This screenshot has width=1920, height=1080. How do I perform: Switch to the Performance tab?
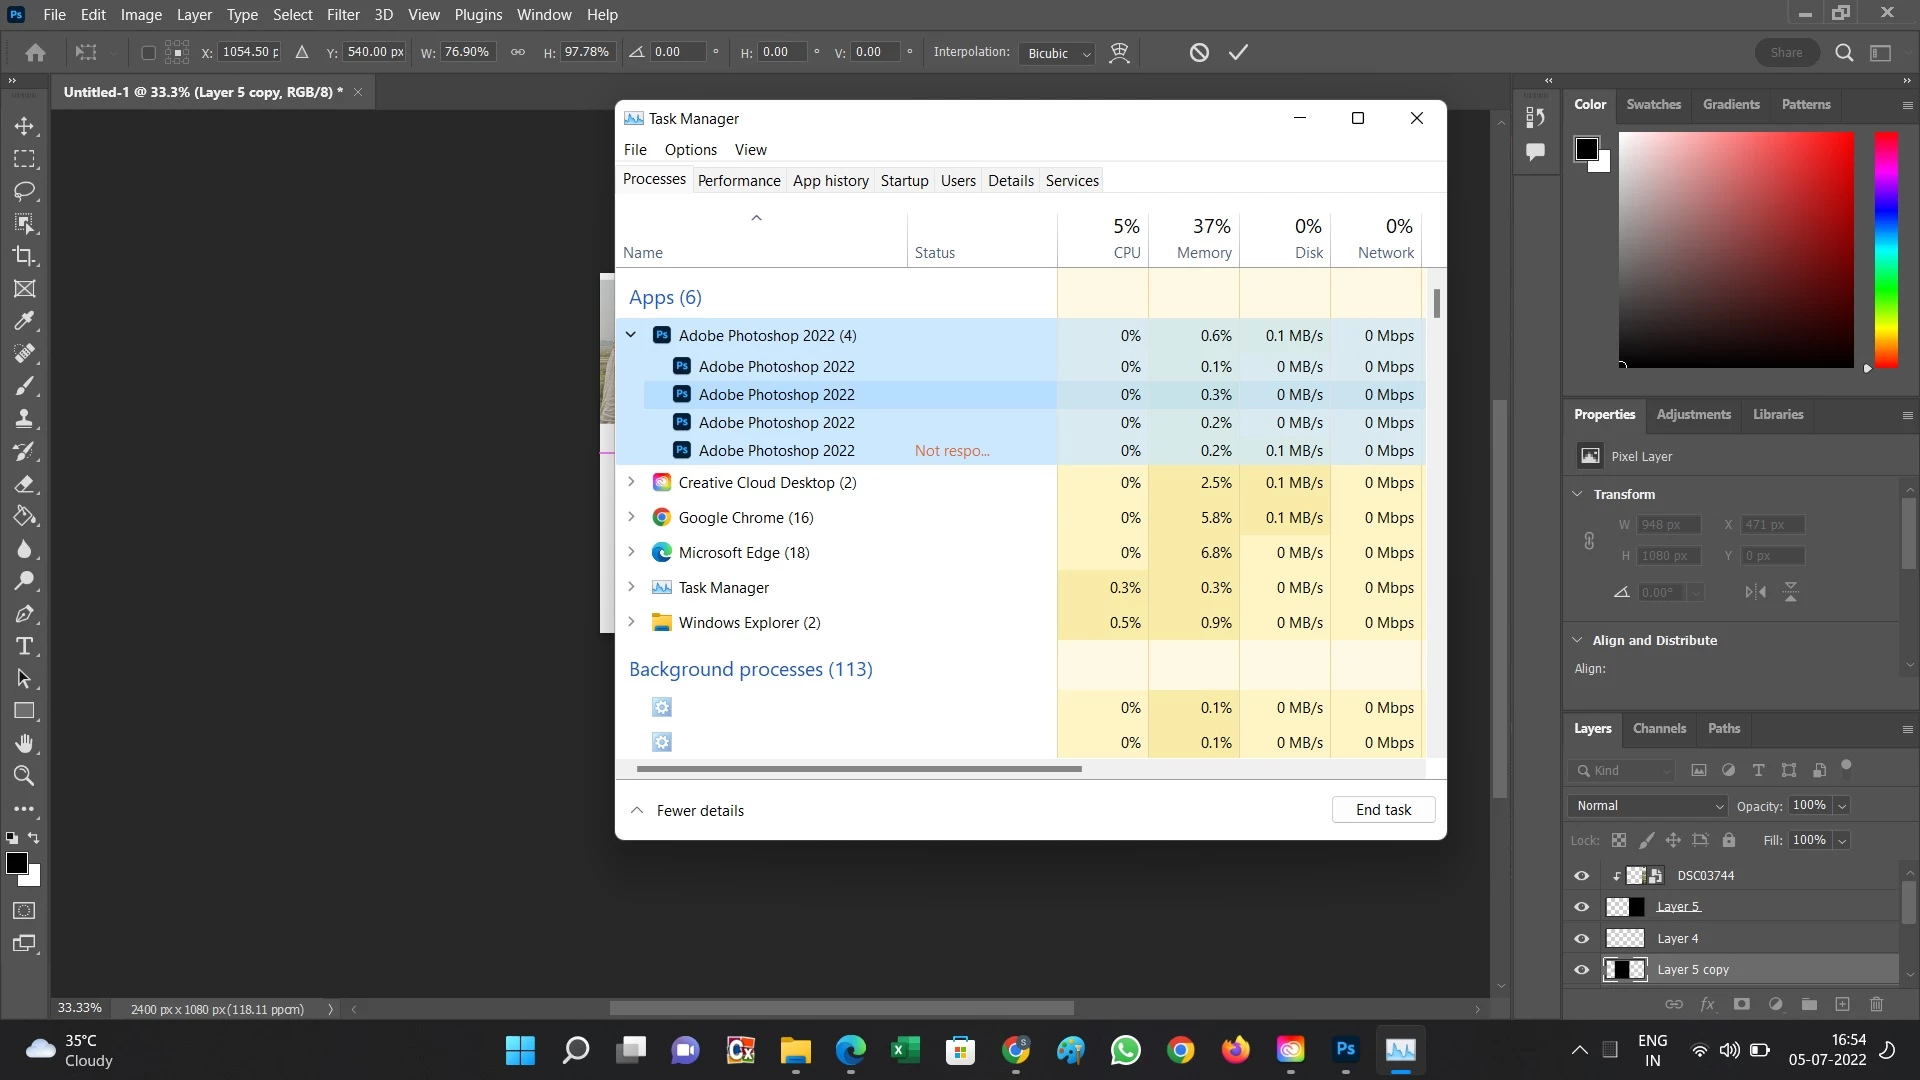[738, 180]
